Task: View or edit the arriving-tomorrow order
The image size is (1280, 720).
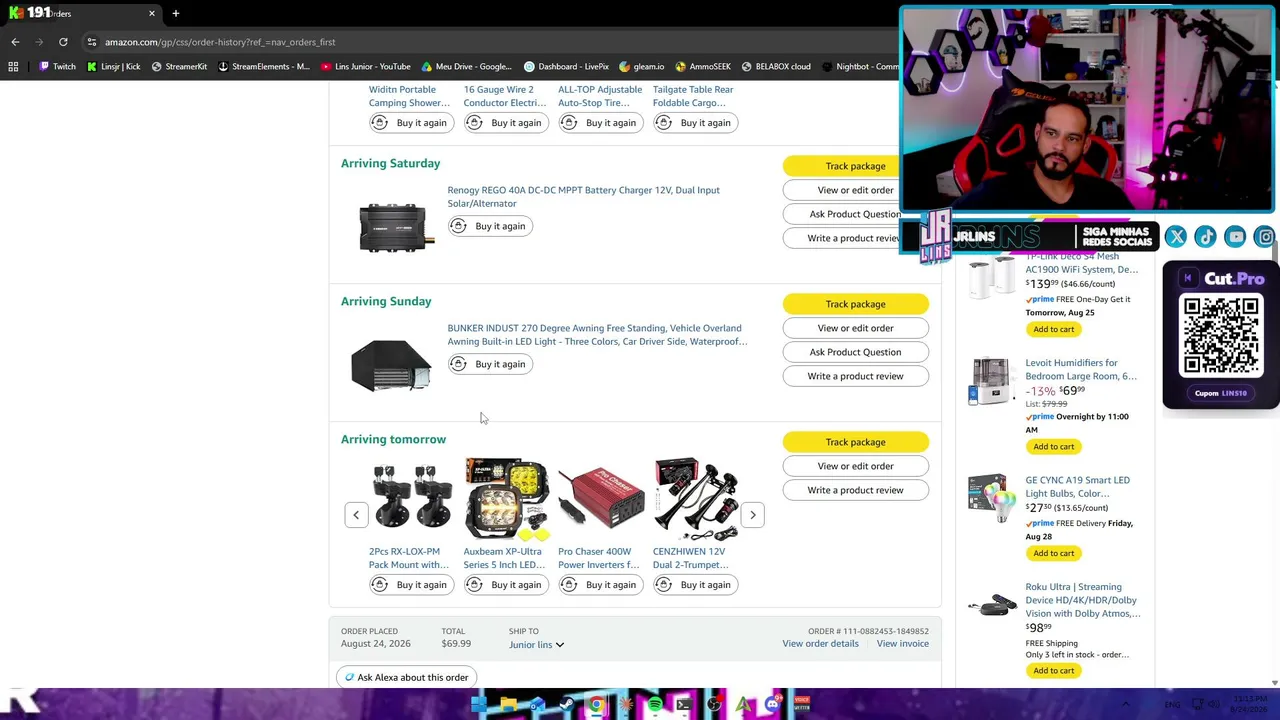Action: [x=855, y=466]
